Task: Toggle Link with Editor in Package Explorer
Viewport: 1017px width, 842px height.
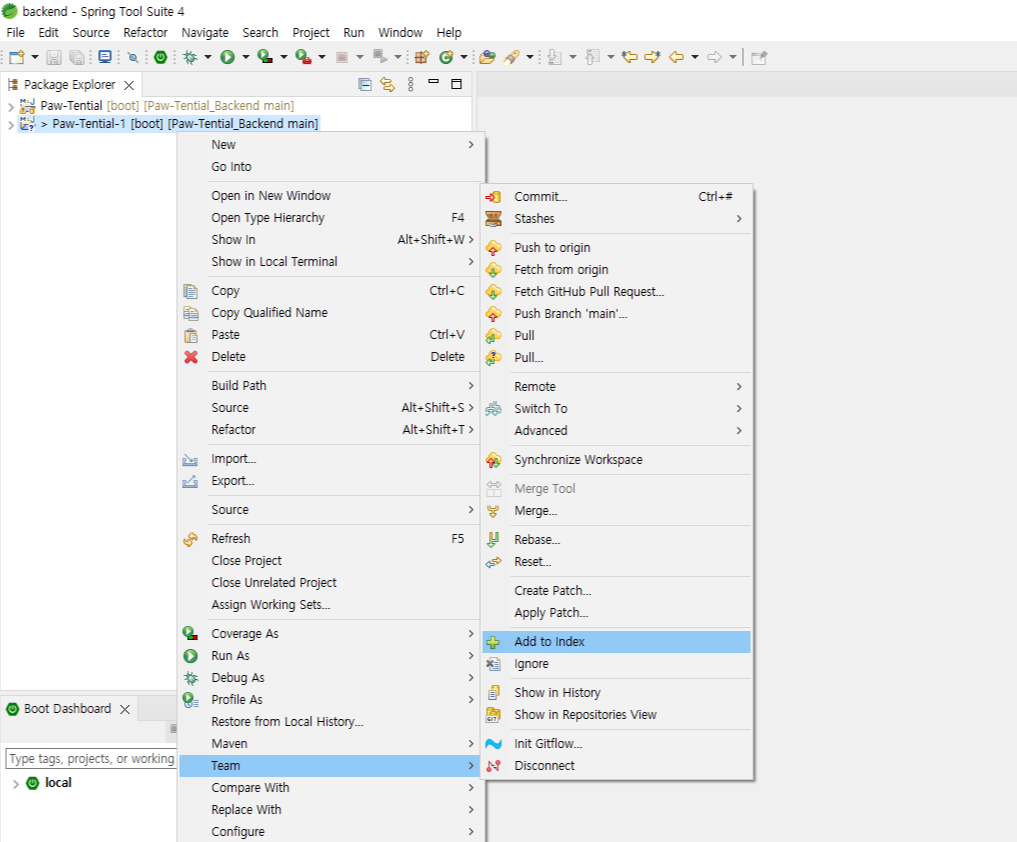Action: pos(387,84)
